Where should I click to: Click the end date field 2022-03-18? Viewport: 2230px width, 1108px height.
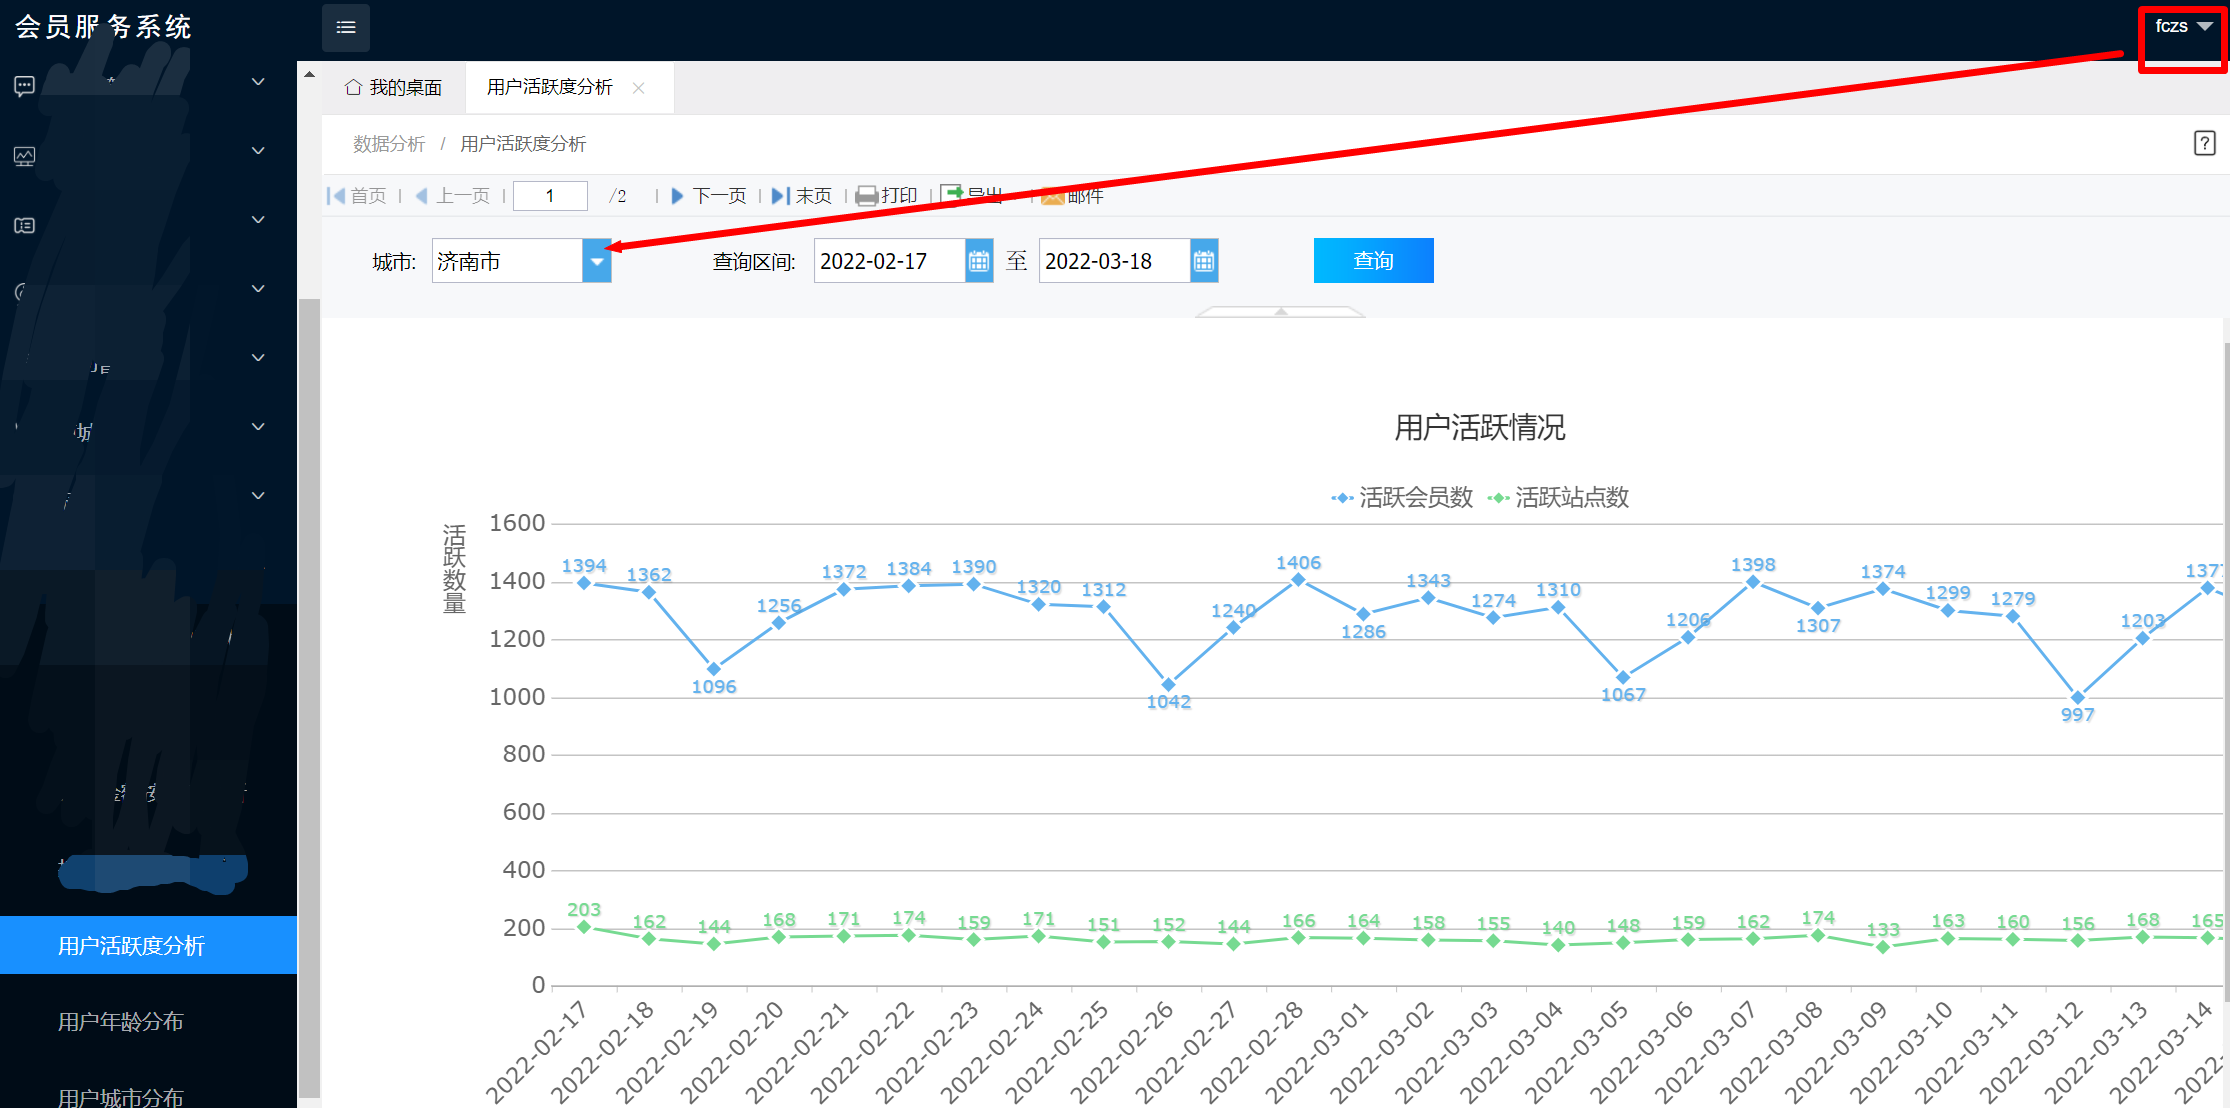click(1114, 261)
